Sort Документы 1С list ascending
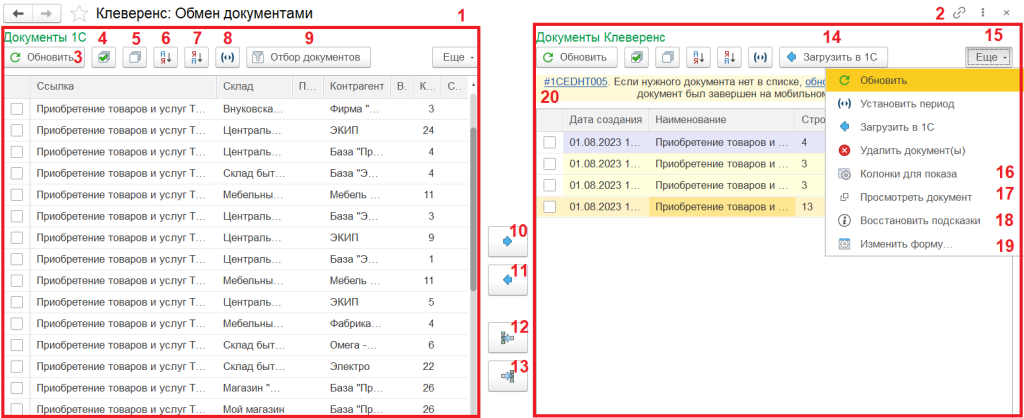Screen dimensions: 1024x418 (x=165, y=57)
